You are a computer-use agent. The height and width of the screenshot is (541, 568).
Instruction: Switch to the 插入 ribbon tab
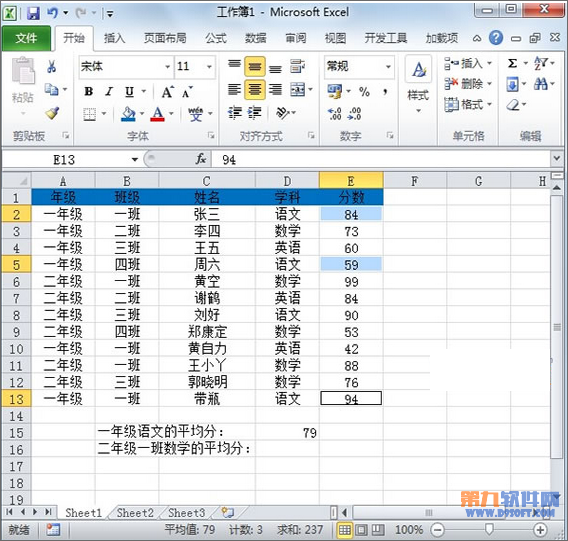(x=114, y=38)
